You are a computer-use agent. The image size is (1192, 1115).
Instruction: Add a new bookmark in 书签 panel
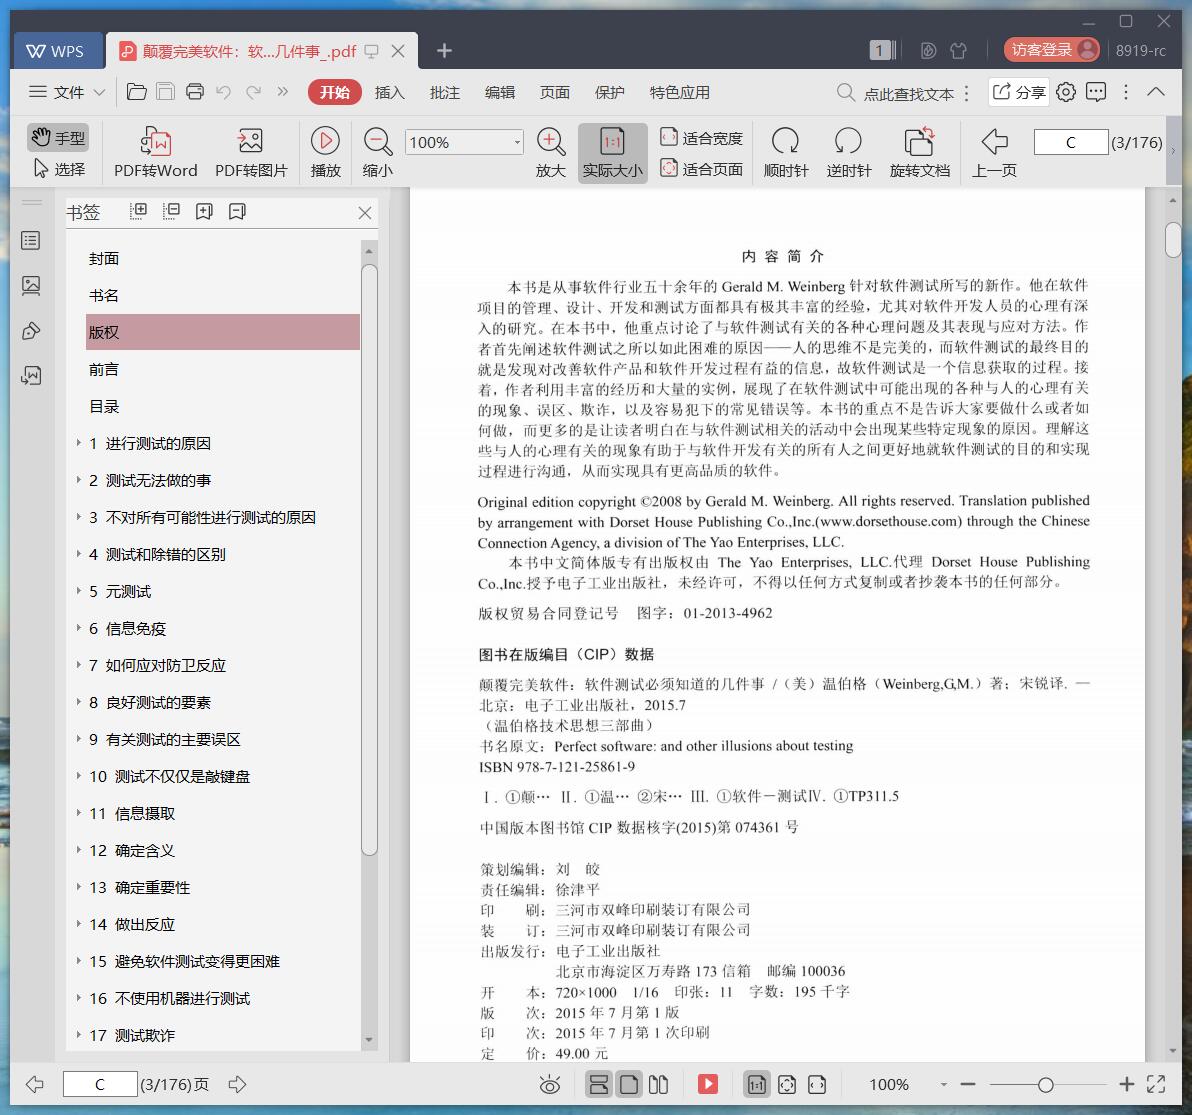click(204, 211)
